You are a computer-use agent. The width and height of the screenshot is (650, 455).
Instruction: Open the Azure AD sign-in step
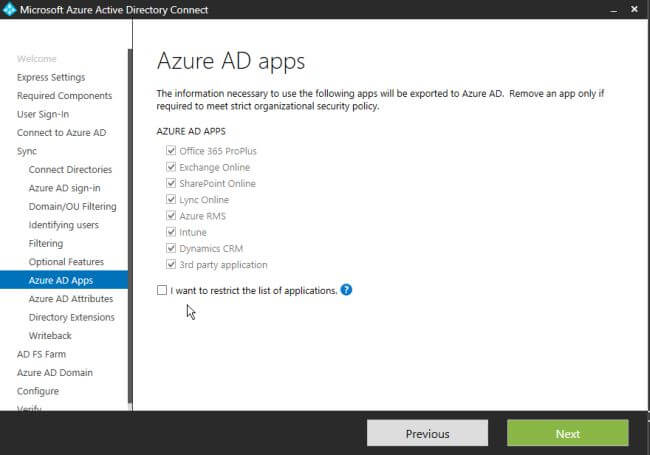point(64,188)
